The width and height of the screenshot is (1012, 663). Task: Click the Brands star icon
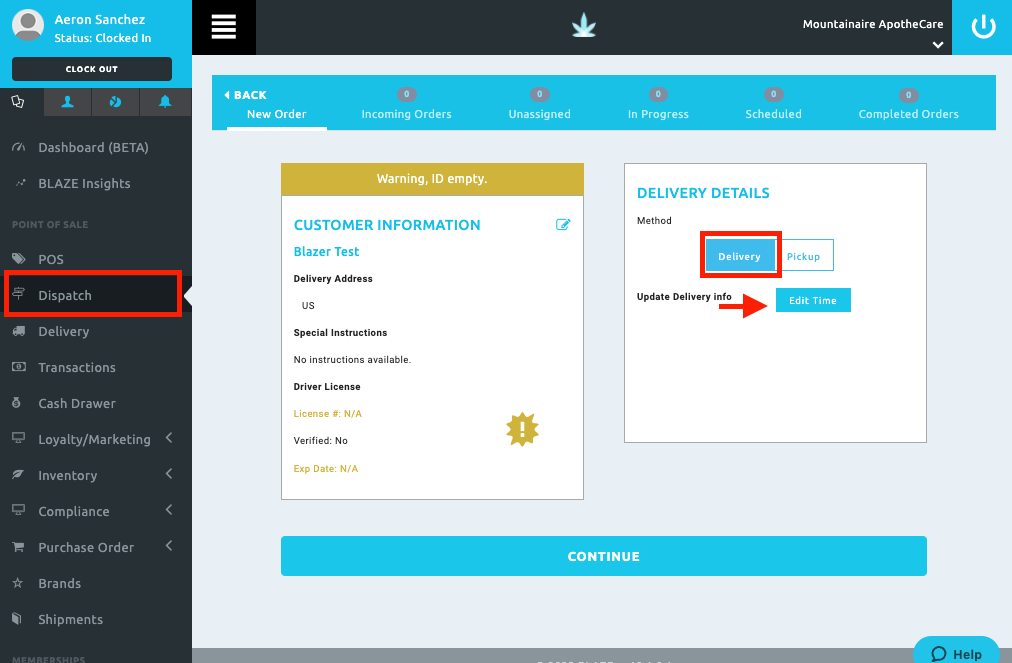pyautogui.click(x=17, y=582)
